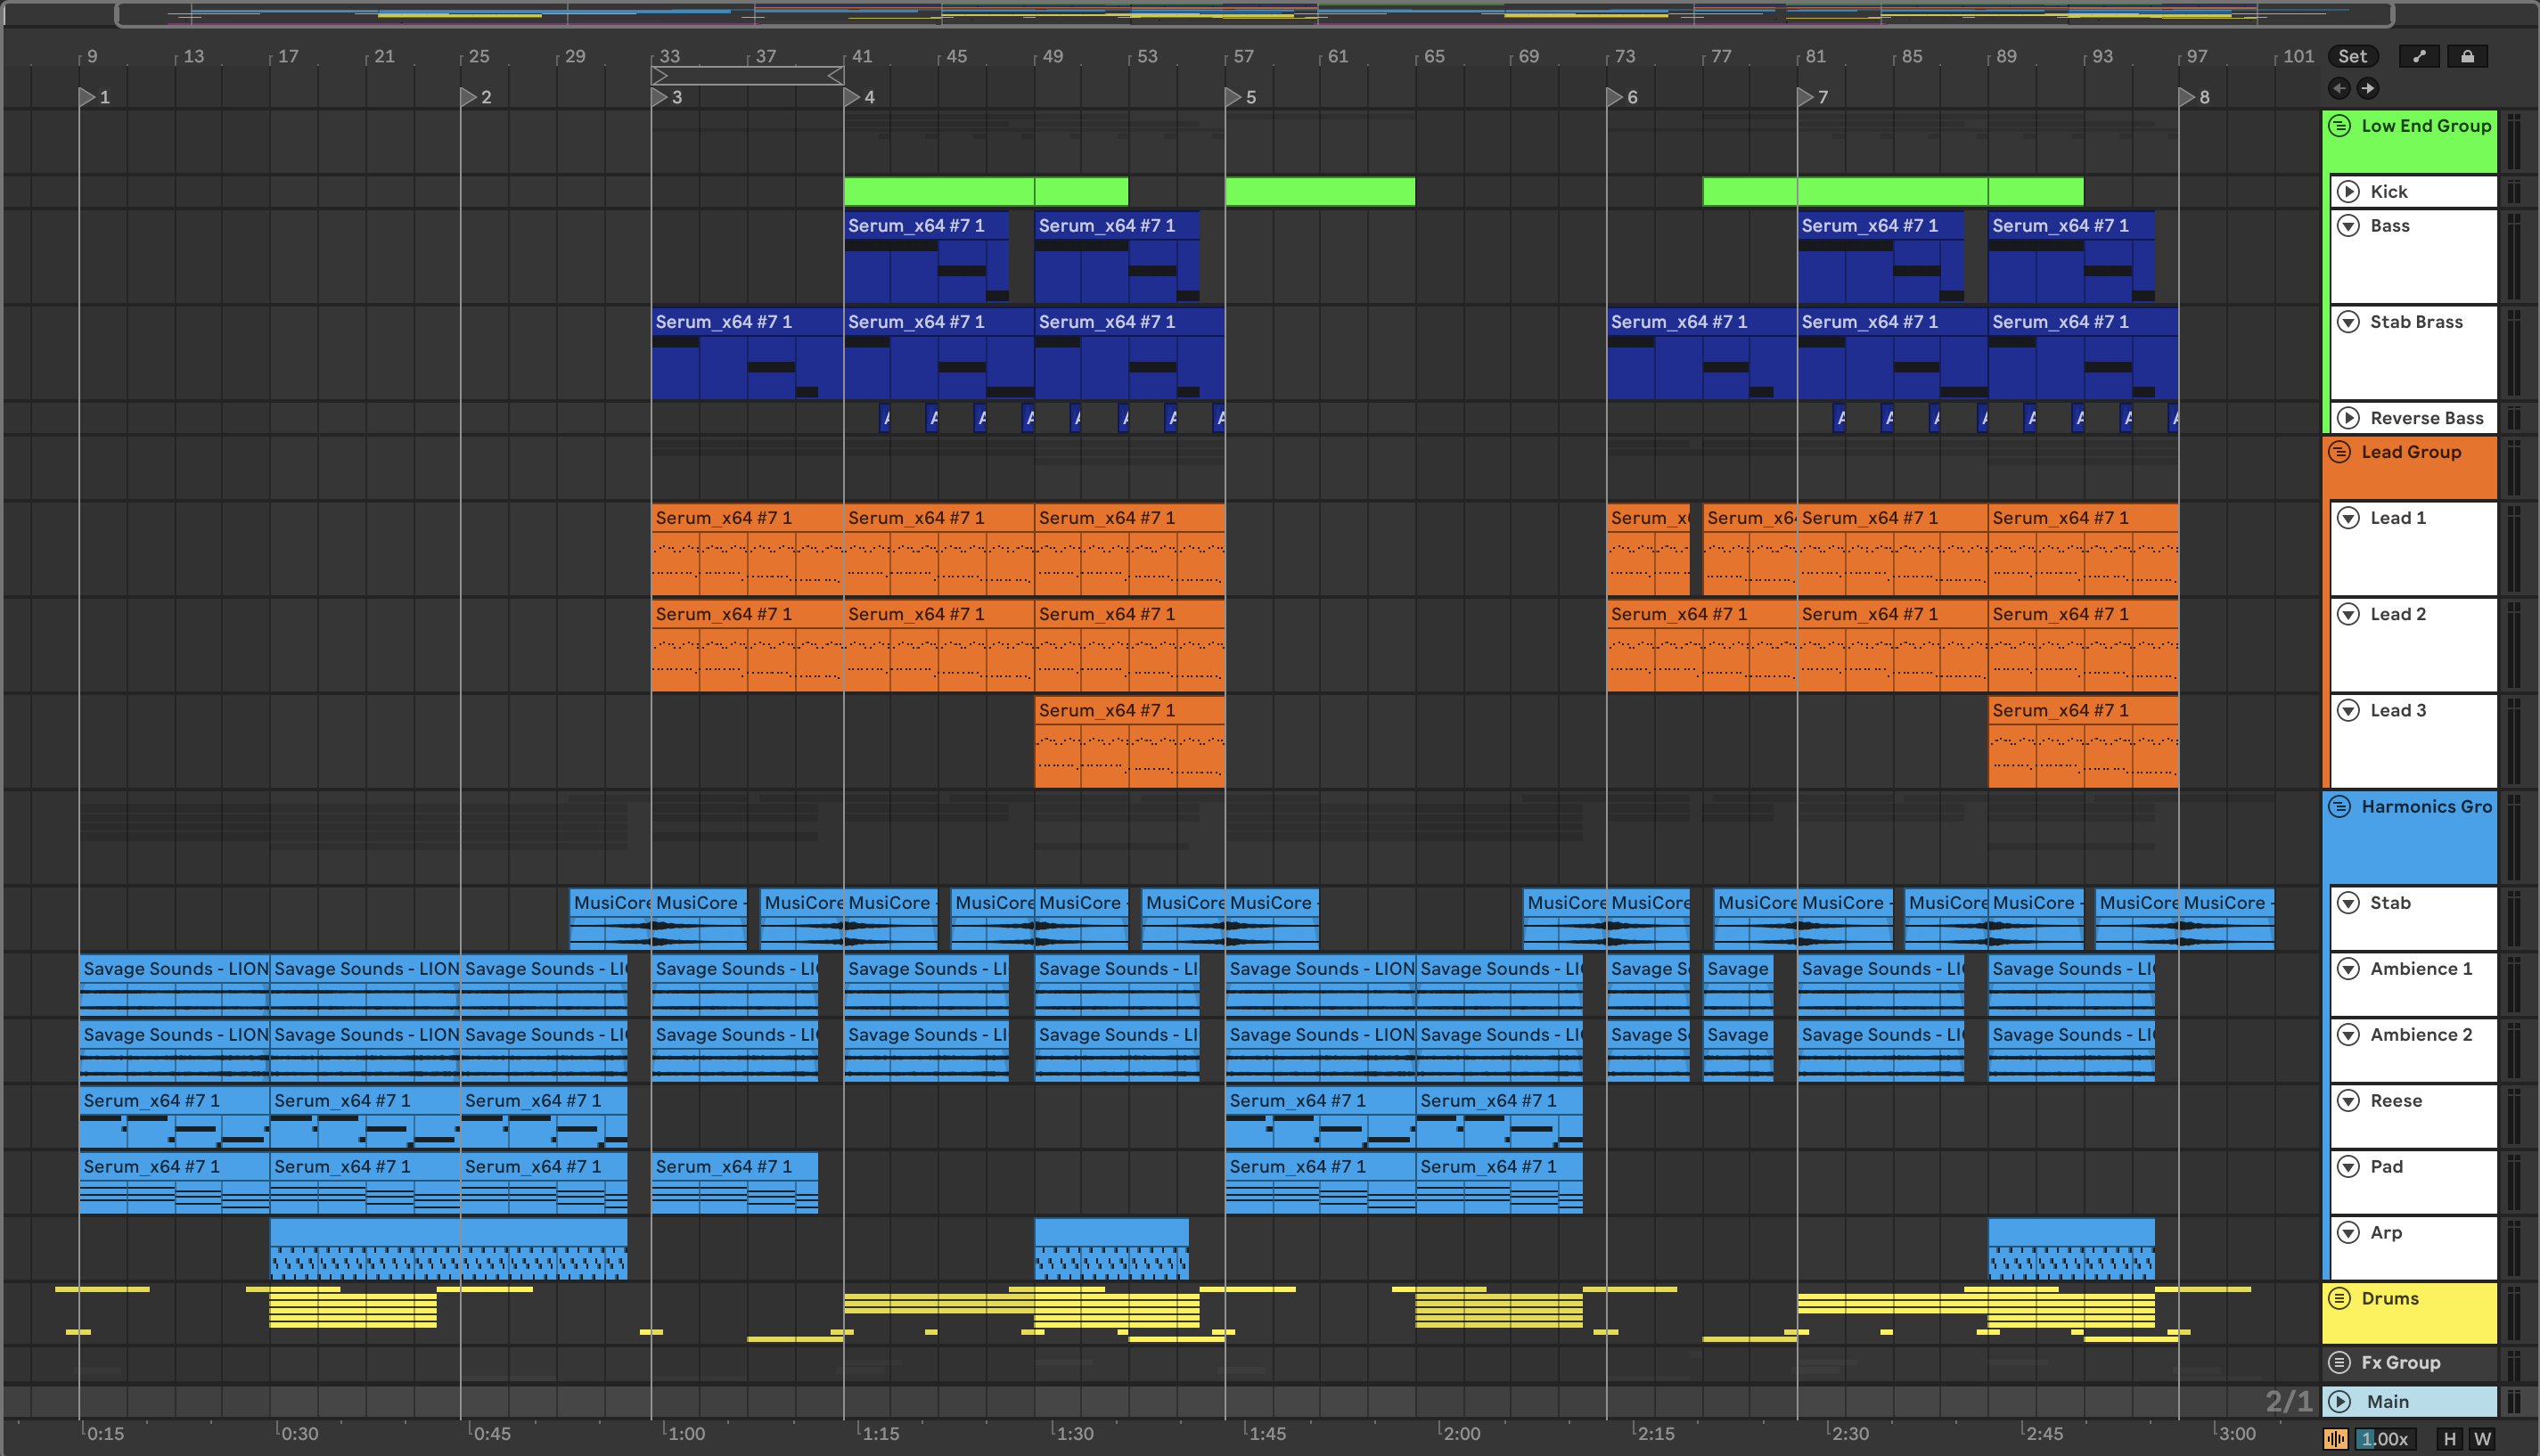Screen dimensions: 2540x1456
Task: Click the orange waveform icon at bottom
Action: tap(2335, 1438)
